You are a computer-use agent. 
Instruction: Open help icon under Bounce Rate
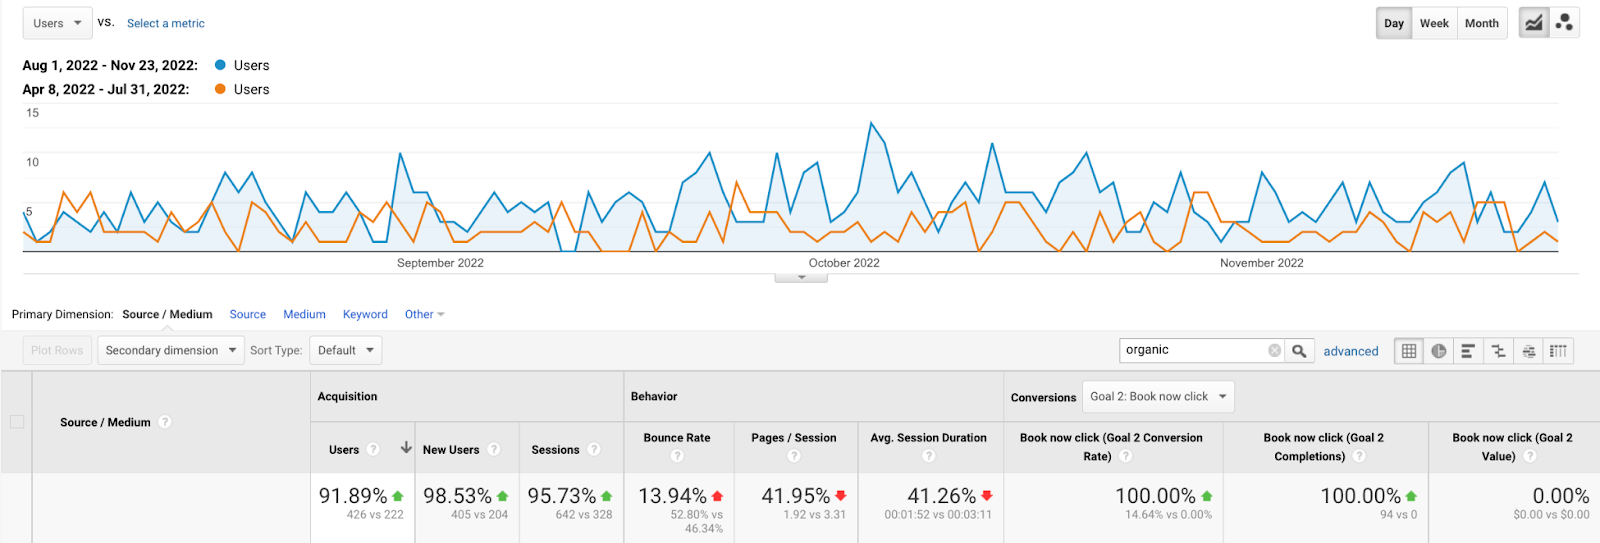[x=677, y=456]
